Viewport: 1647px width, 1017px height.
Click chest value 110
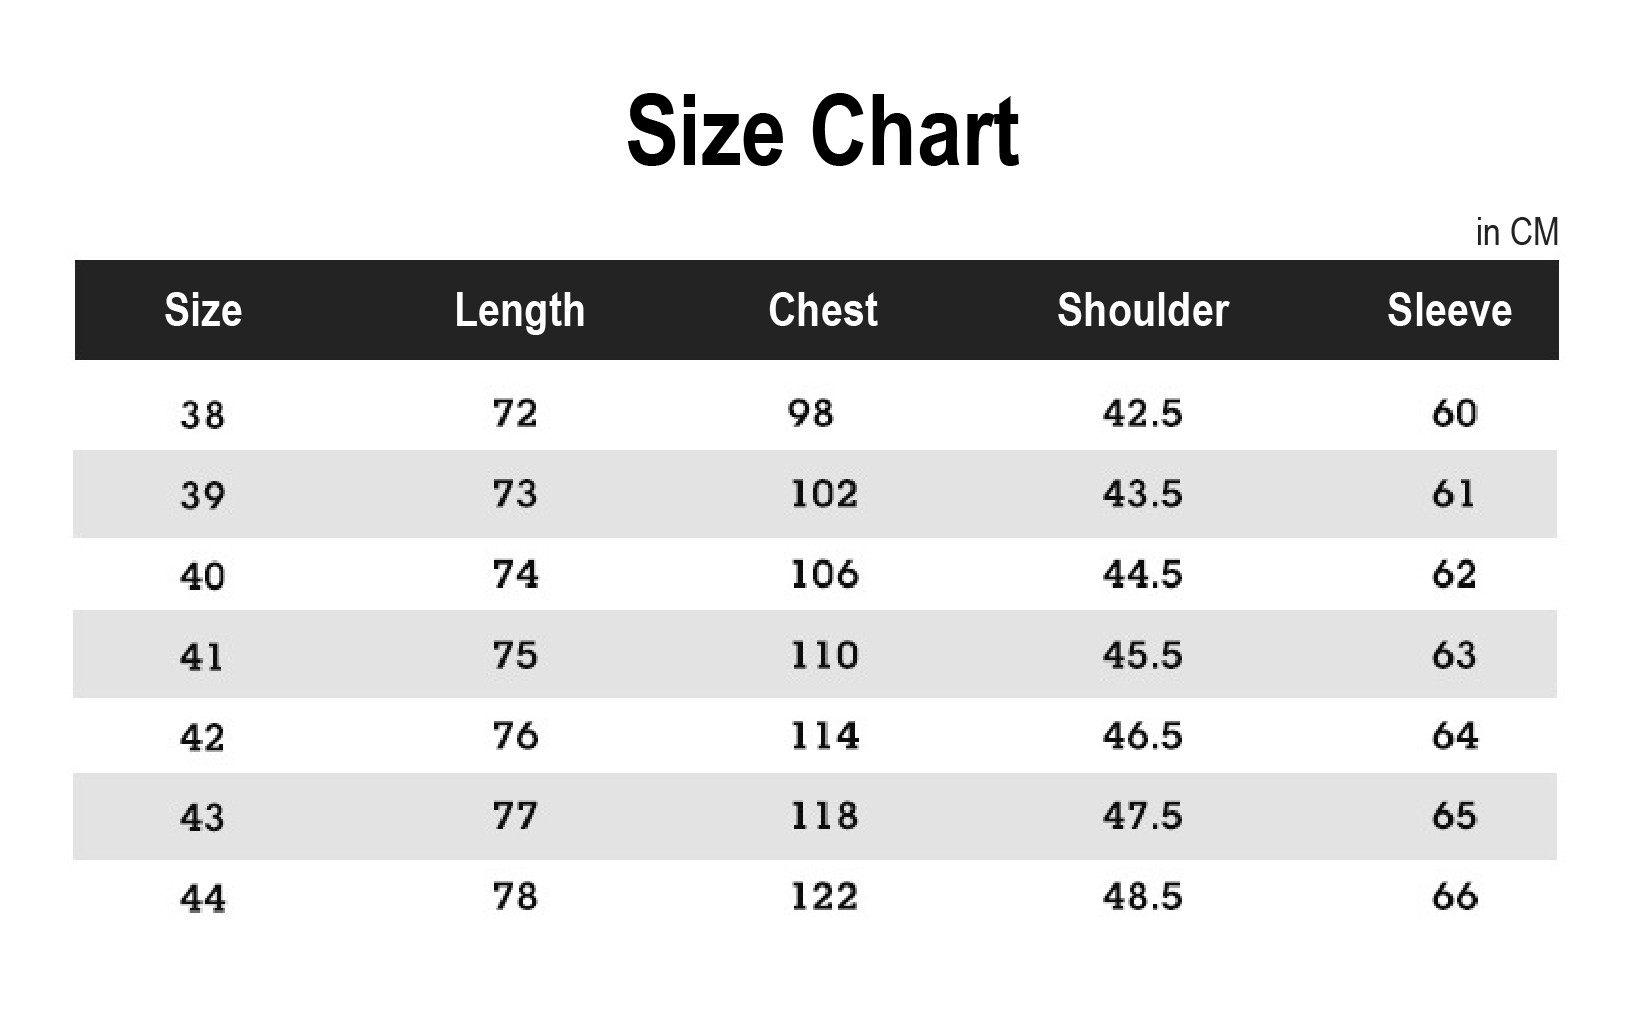[824, 655]
